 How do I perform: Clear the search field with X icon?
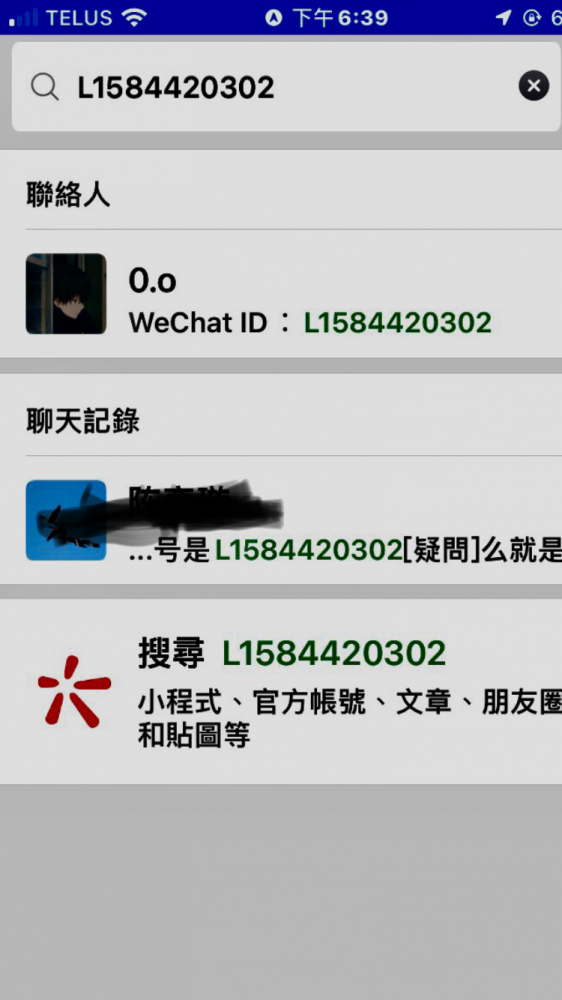534,85
